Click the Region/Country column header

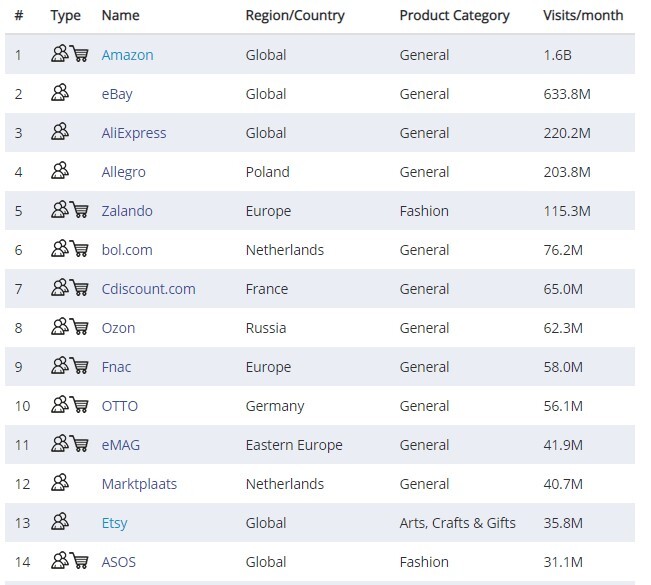coord(295,16)
